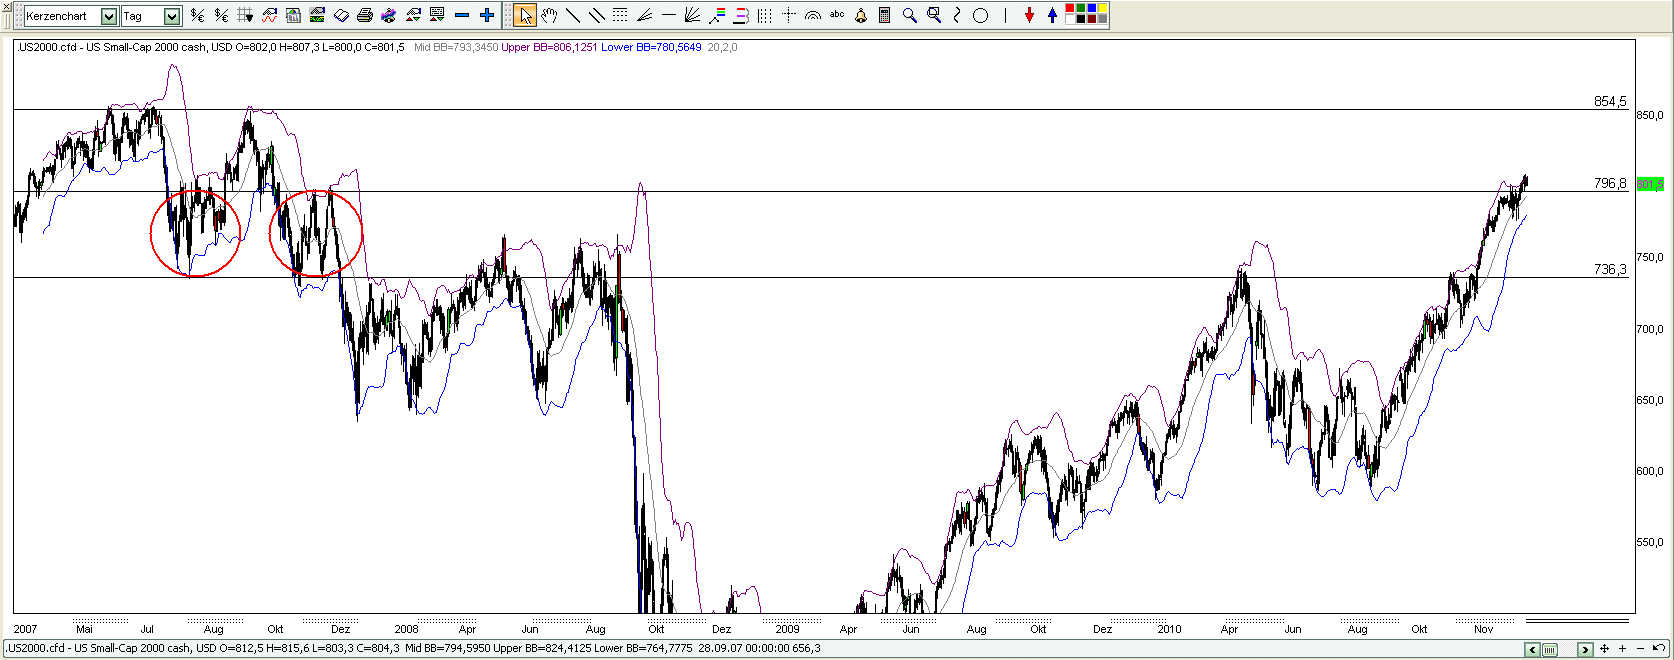Pick the dark red color swatch
Image resolution: width=1674 pixels, height=660 pixels.
(x=1092, y=19)
